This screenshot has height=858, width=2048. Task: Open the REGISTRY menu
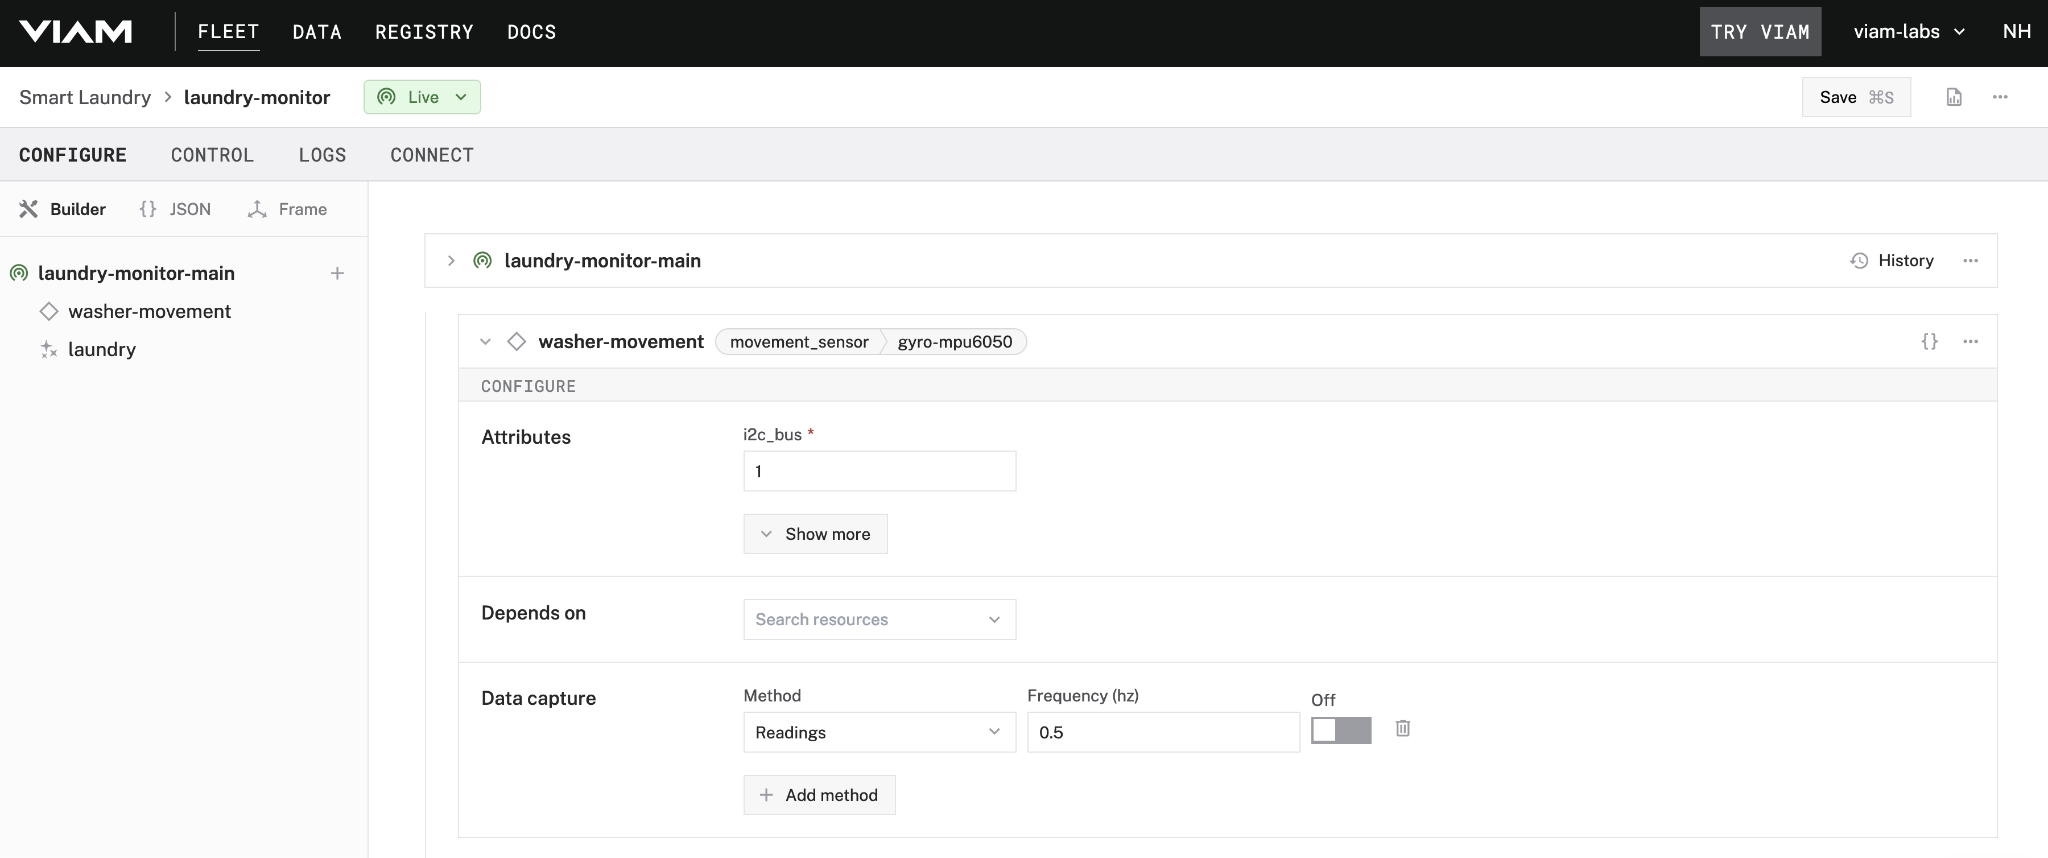click(x=424, y=32)
